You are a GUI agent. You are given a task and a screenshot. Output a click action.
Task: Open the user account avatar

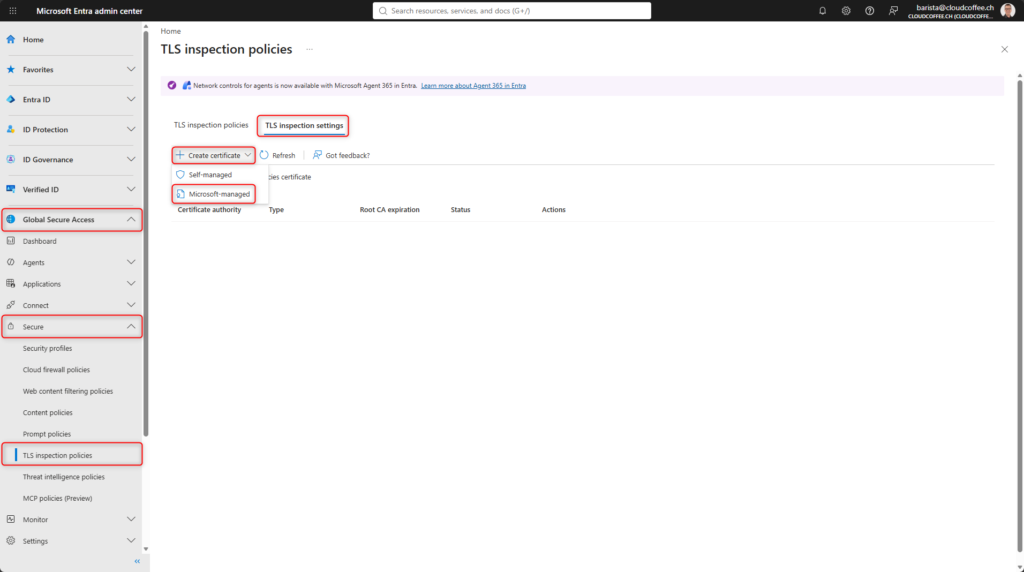[x=1008, y=10]
